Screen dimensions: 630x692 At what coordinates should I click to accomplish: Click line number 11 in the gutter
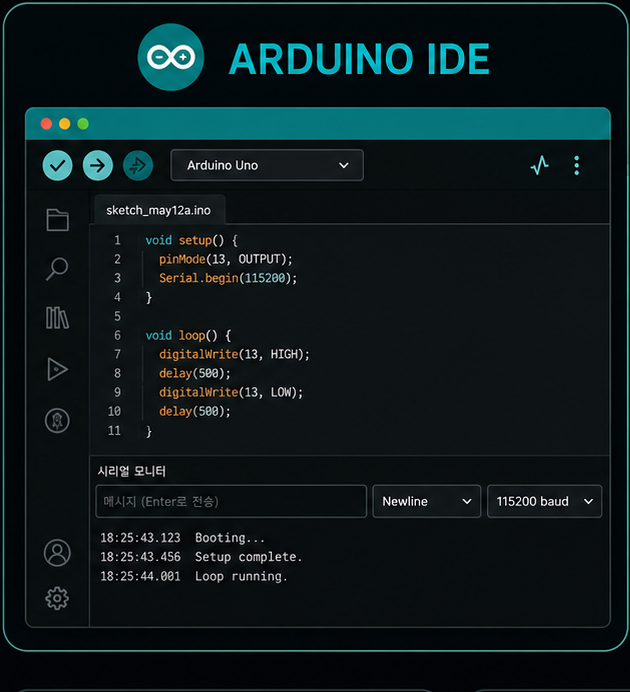point(114,431)
